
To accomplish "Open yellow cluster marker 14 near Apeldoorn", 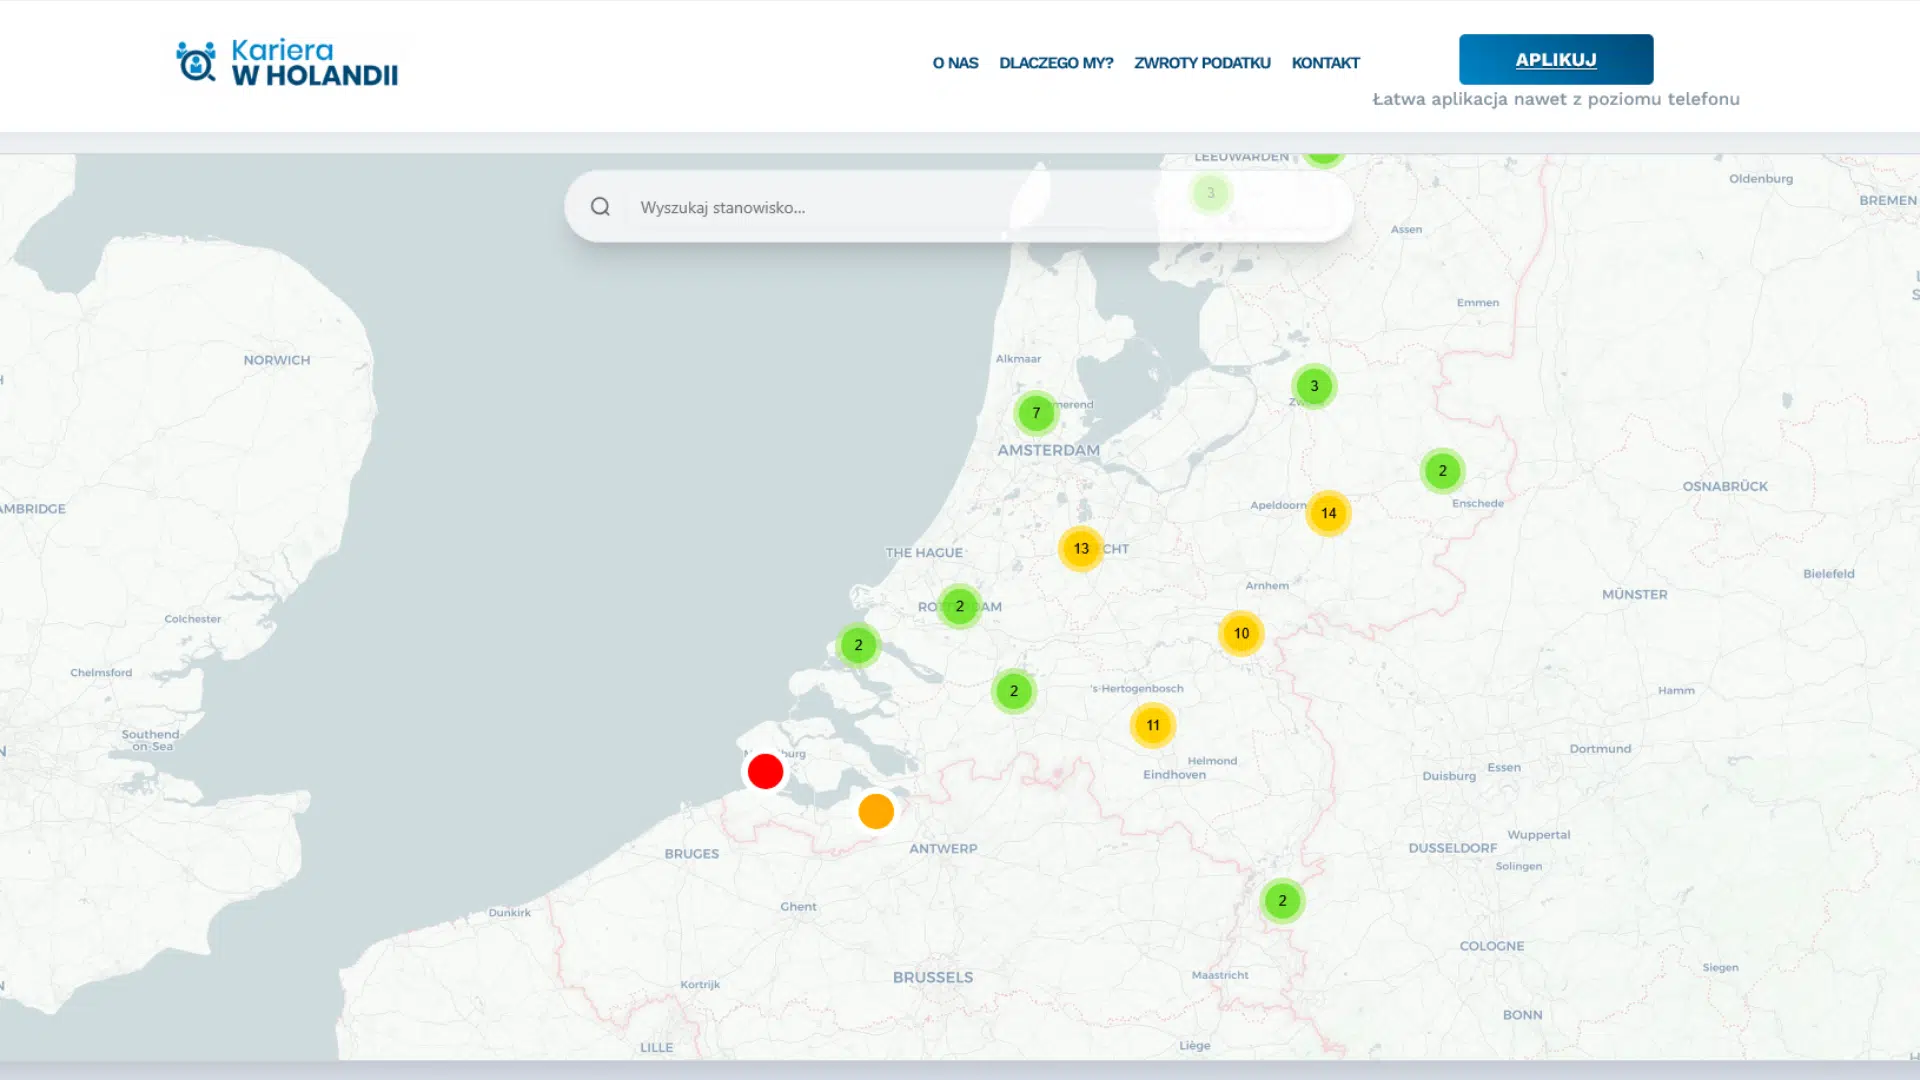I will pos(1328,513).
